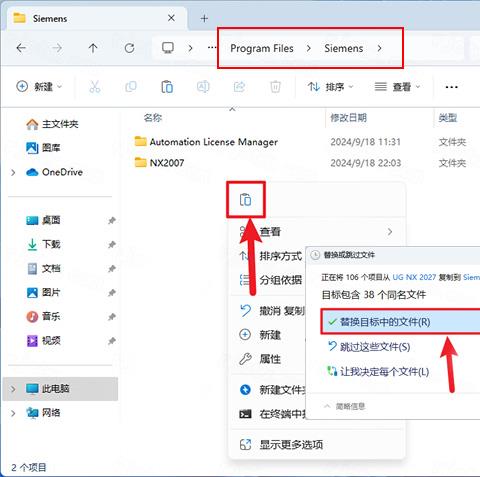Screen dimensions: 480x477
Task: Add a new tab with plus button
Action: tap(204, 18)
